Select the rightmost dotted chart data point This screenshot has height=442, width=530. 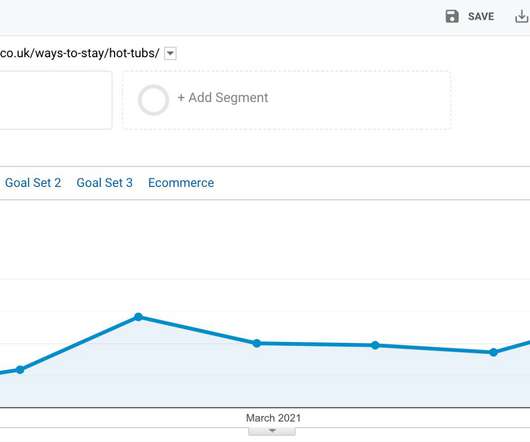pyautogui.click(x=493, y=352)
